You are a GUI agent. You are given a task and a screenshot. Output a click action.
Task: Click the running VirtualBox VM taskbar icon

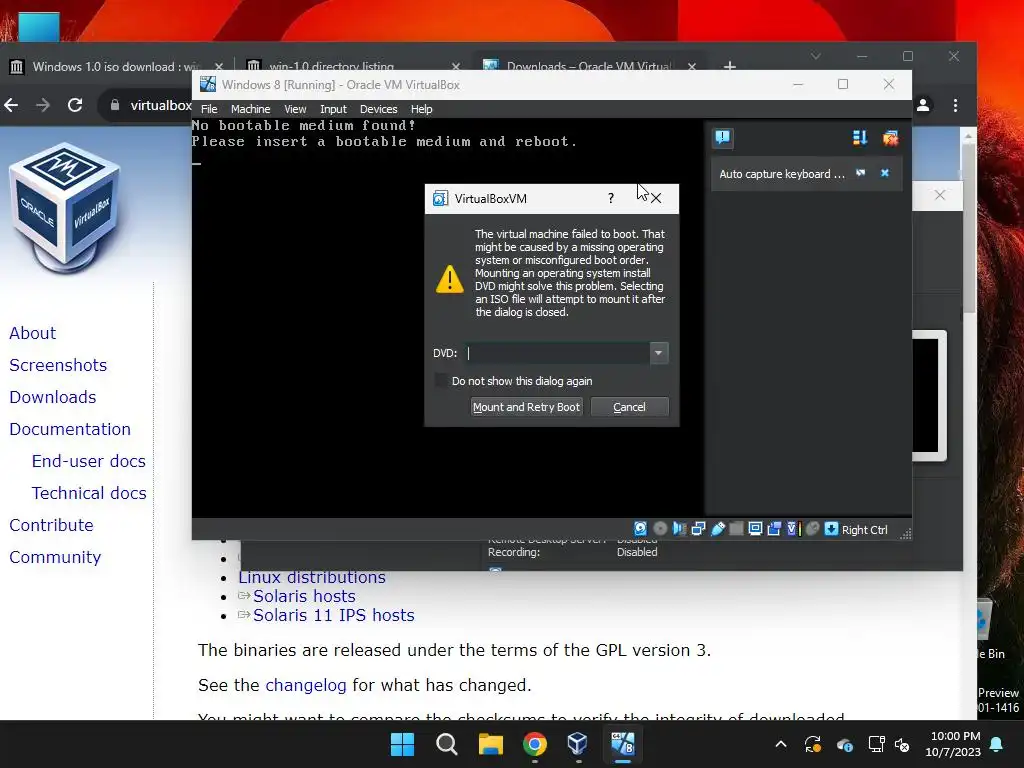tap(622, 744)
